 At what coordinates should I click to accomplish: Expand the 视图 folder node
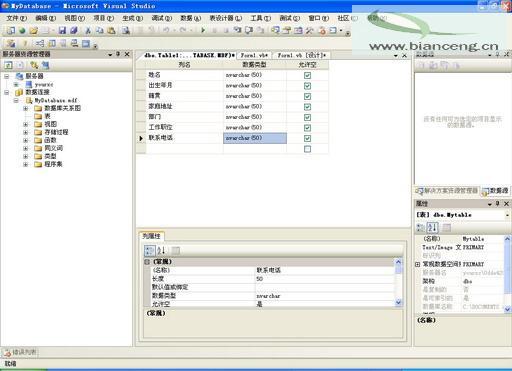[x=25, y=124]
